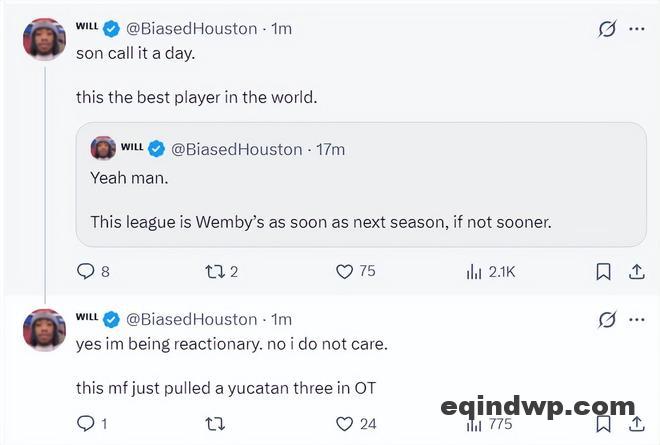Retweet the 'son call it a day' tweet

point(215,272)
